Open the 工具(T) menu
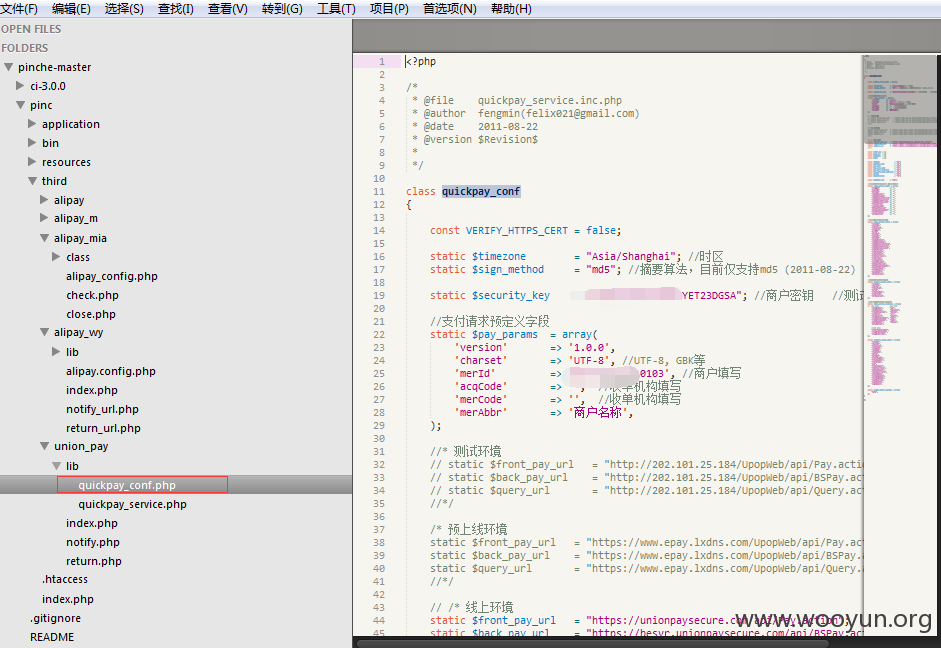The height and width of the screenshot is (648, 941). 336,9
